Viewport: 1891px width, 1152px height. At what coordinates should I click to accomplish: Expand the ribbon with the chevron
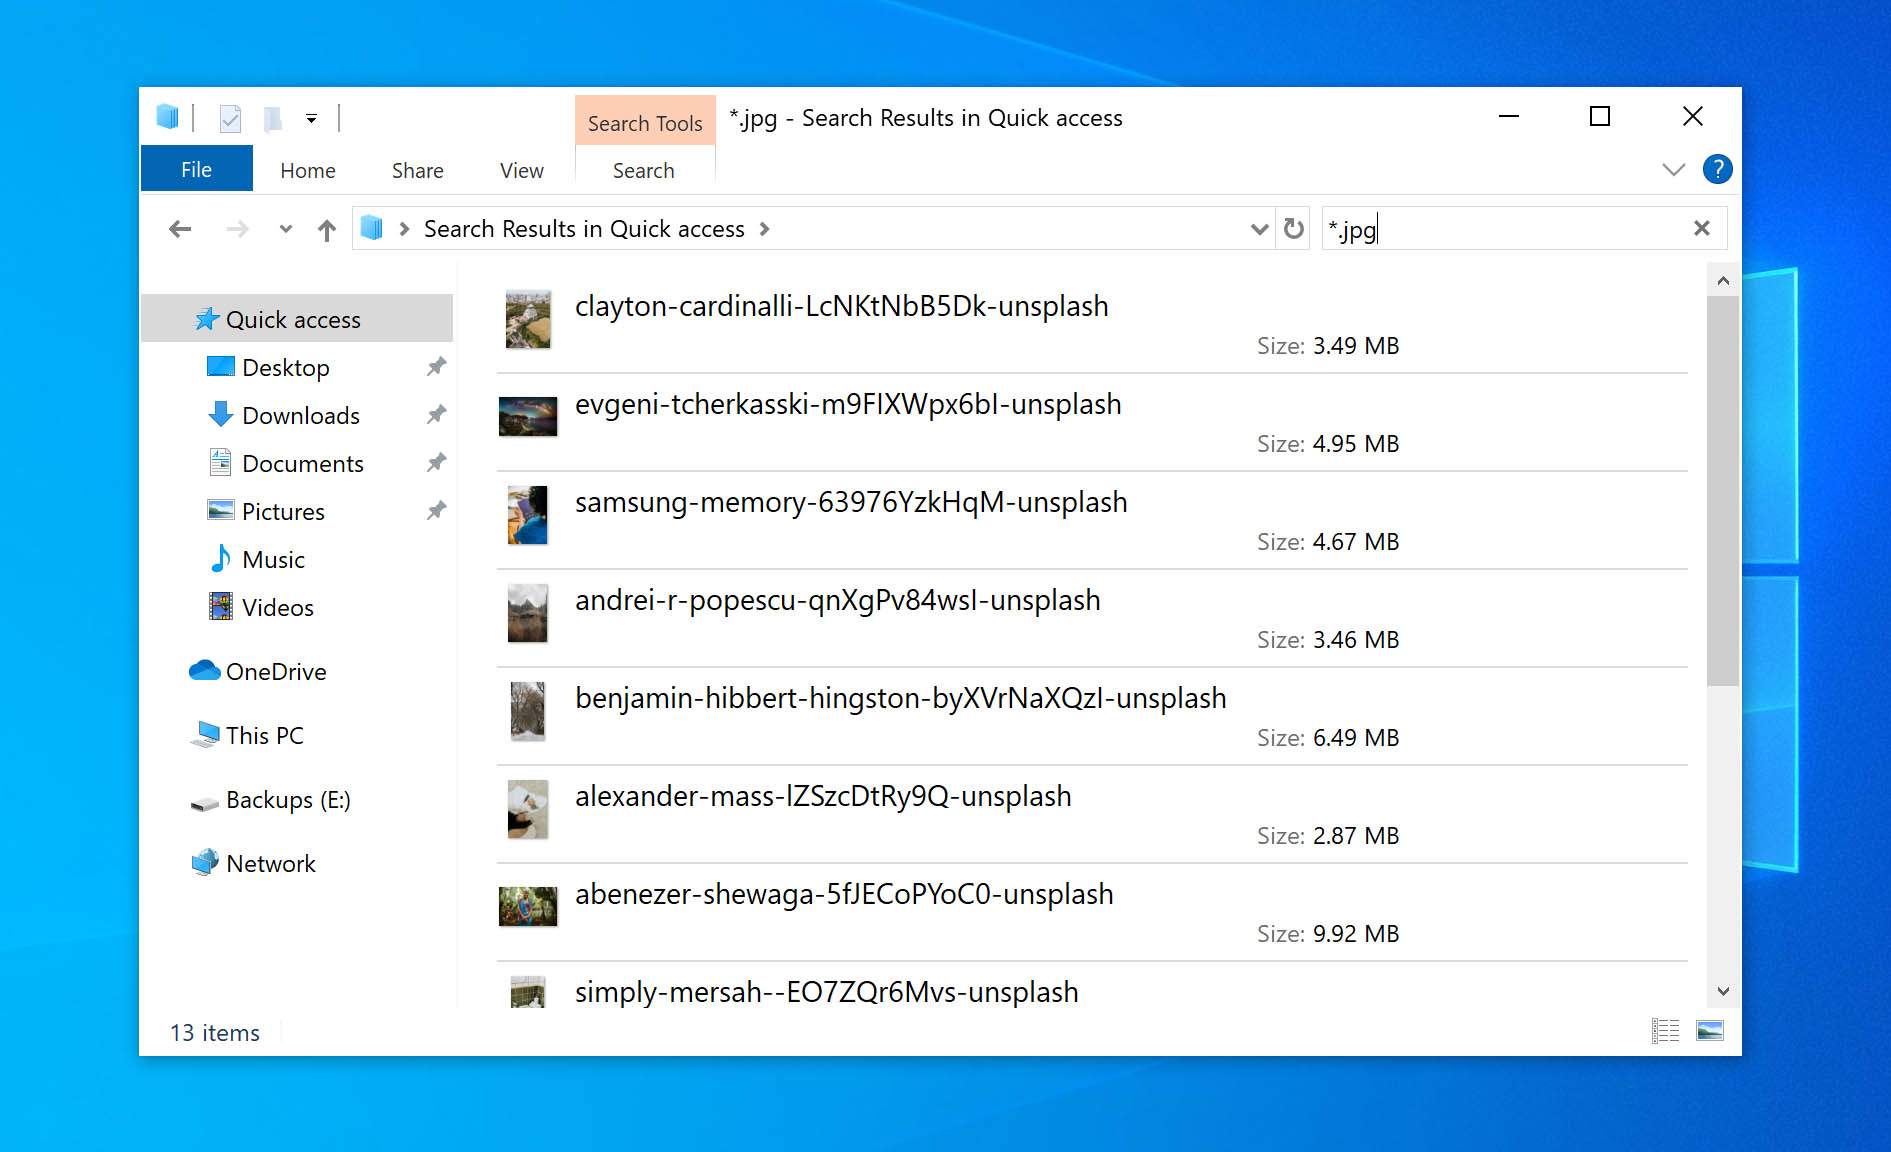(x=1673, y=170)
